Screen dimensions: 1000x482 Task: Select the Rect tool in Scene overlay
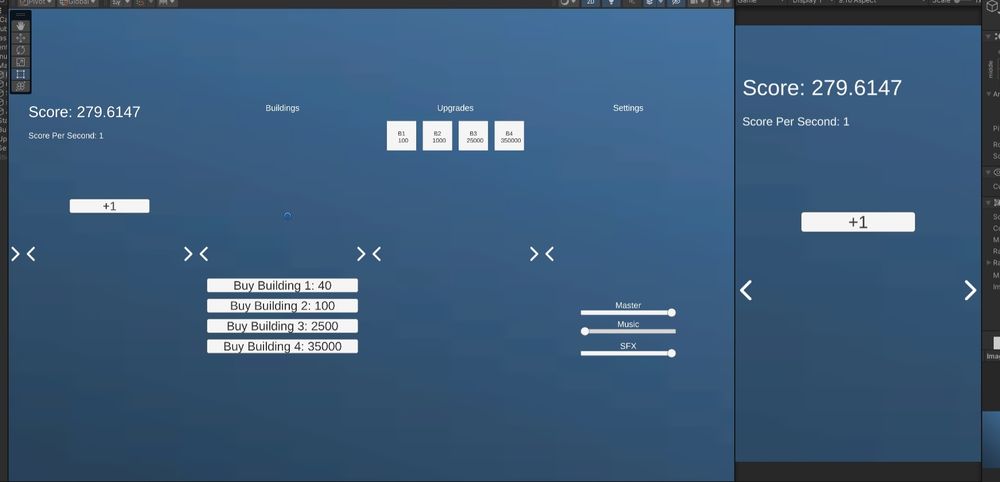pos(20,75)
